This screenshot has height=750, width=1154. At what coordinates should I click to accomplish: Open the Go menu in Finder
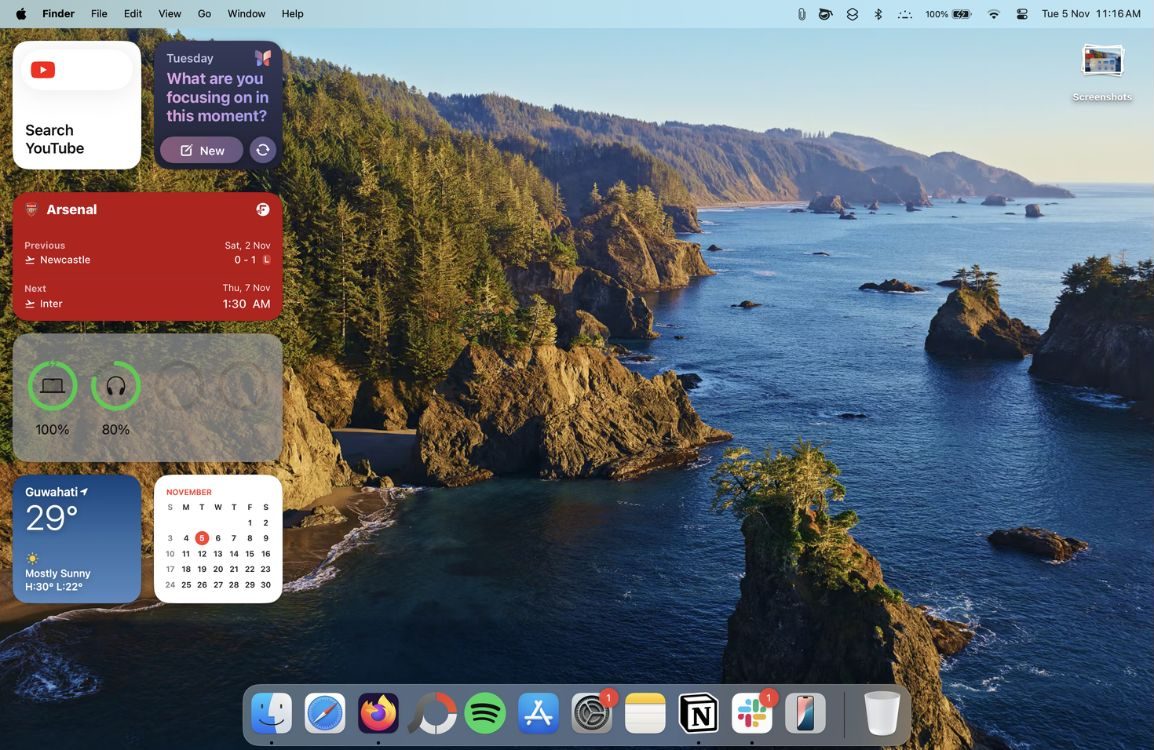(203, 13)
